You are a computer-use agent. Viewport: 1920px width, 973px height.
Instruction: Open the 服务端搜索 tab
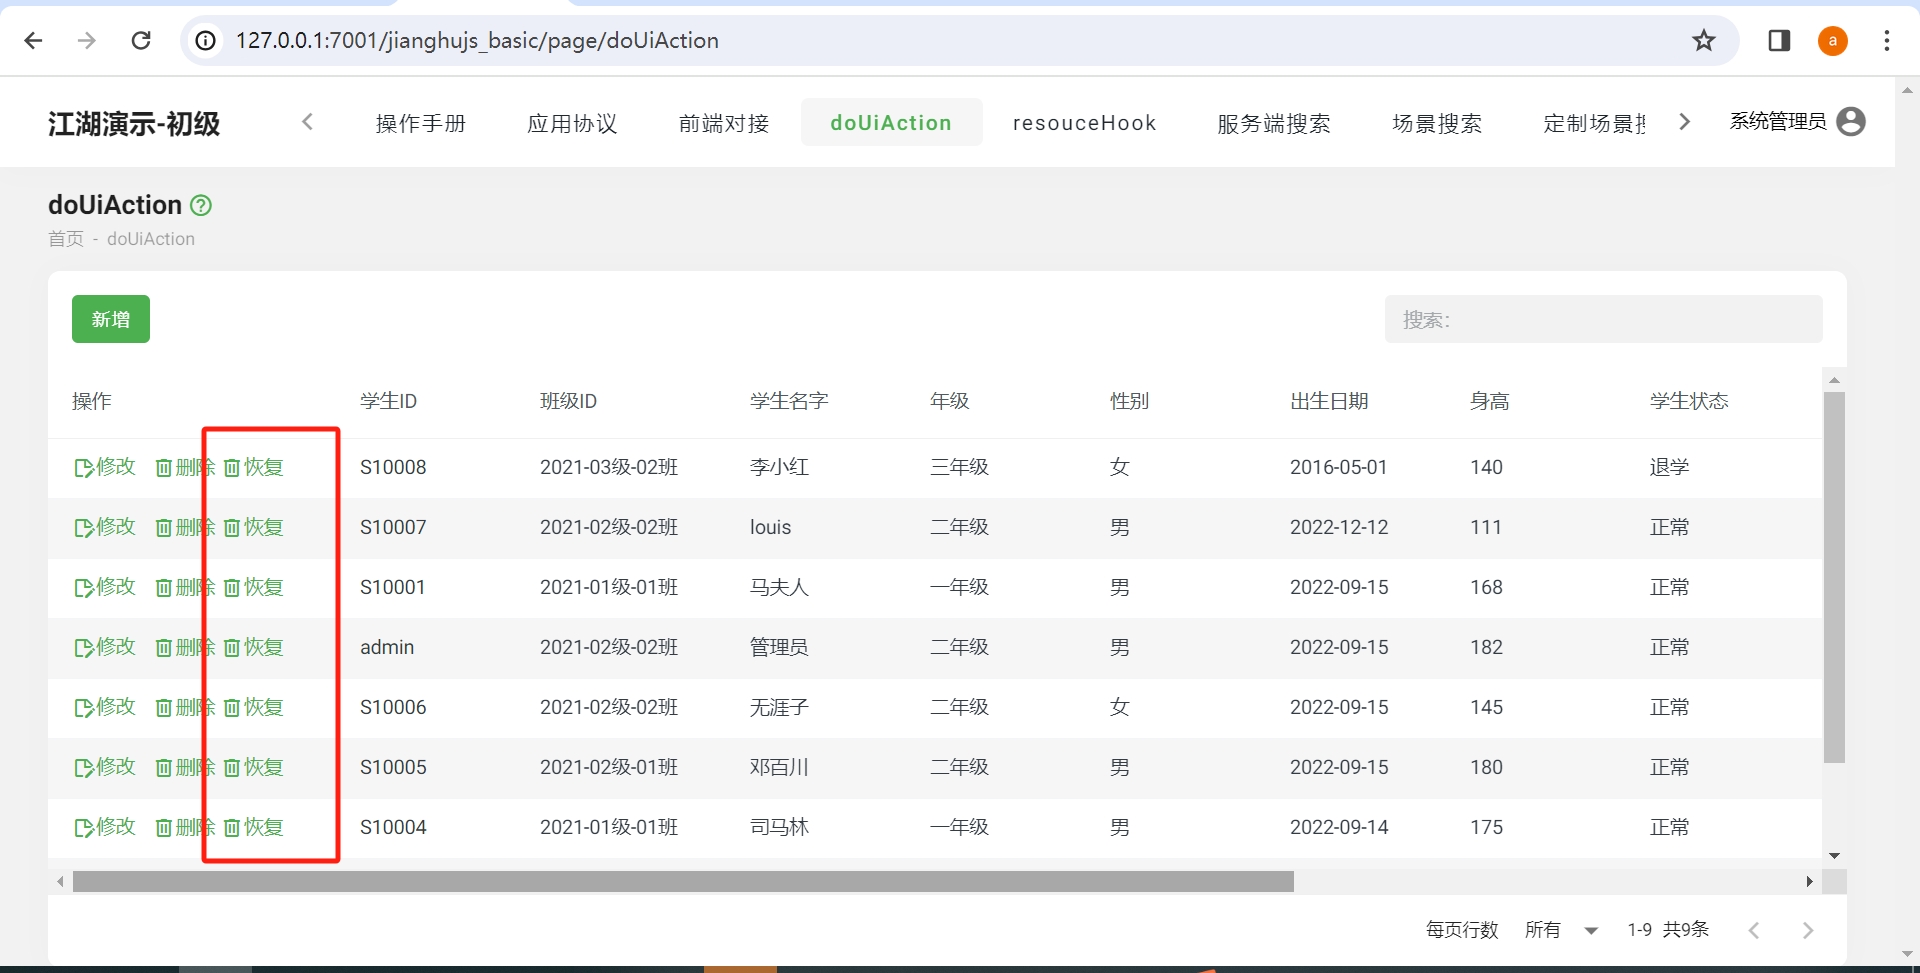click(1274, 122)
